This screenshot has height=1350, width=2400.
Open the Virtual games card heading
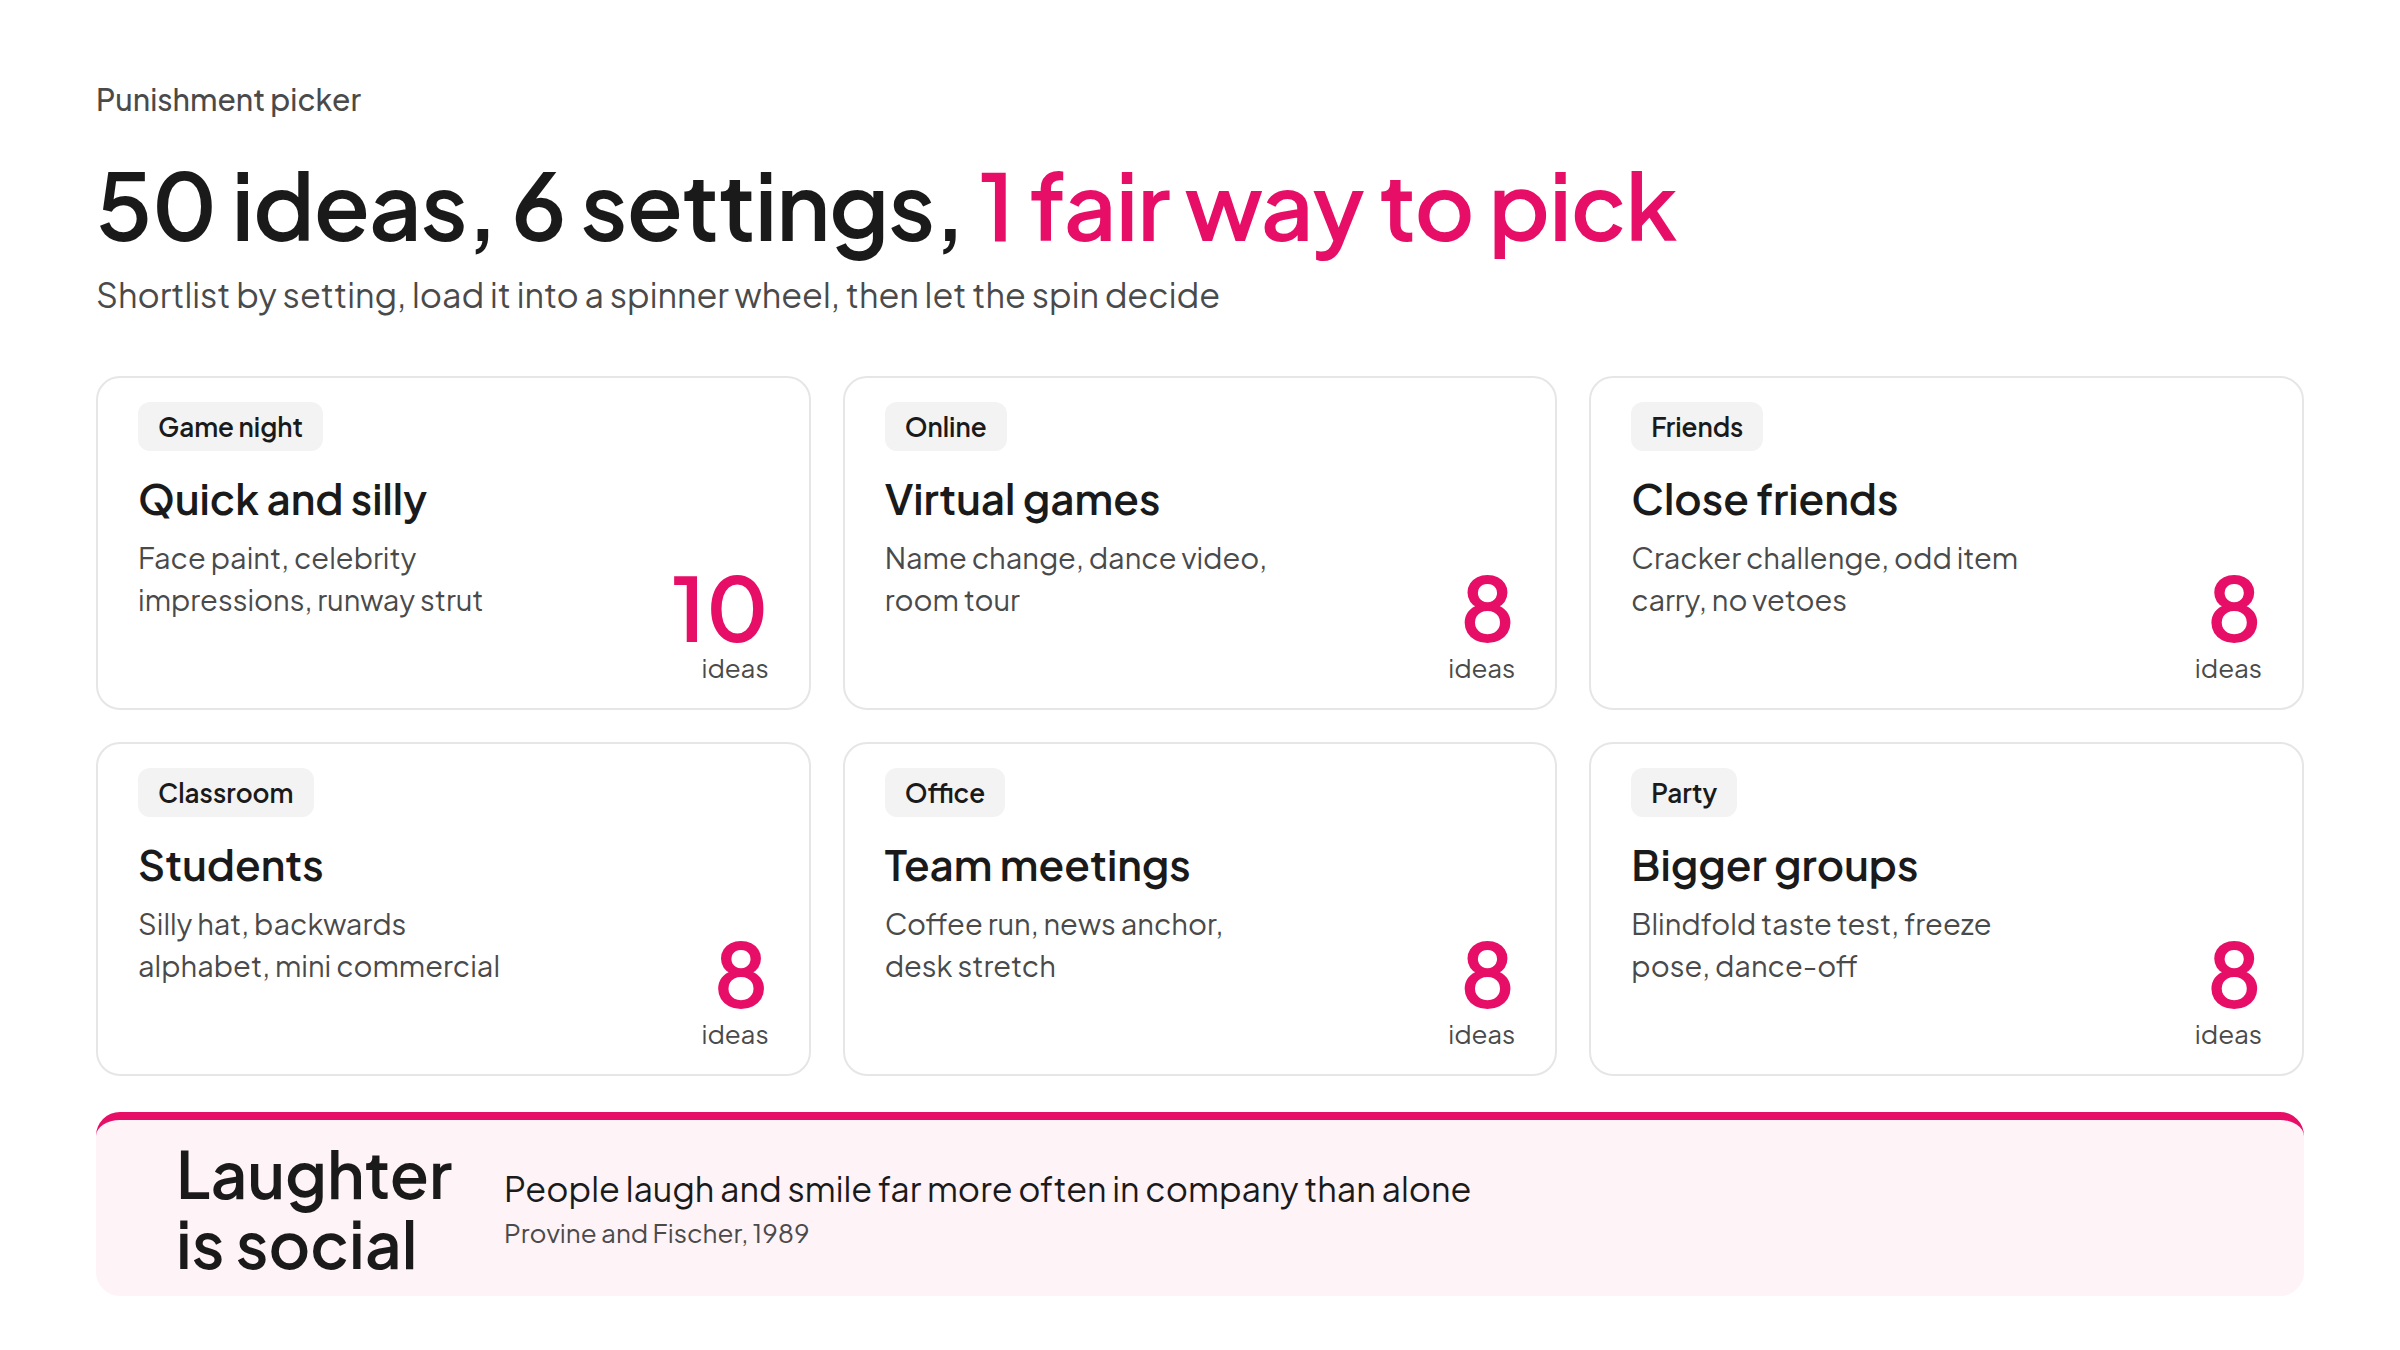[x=1022, y=500]
